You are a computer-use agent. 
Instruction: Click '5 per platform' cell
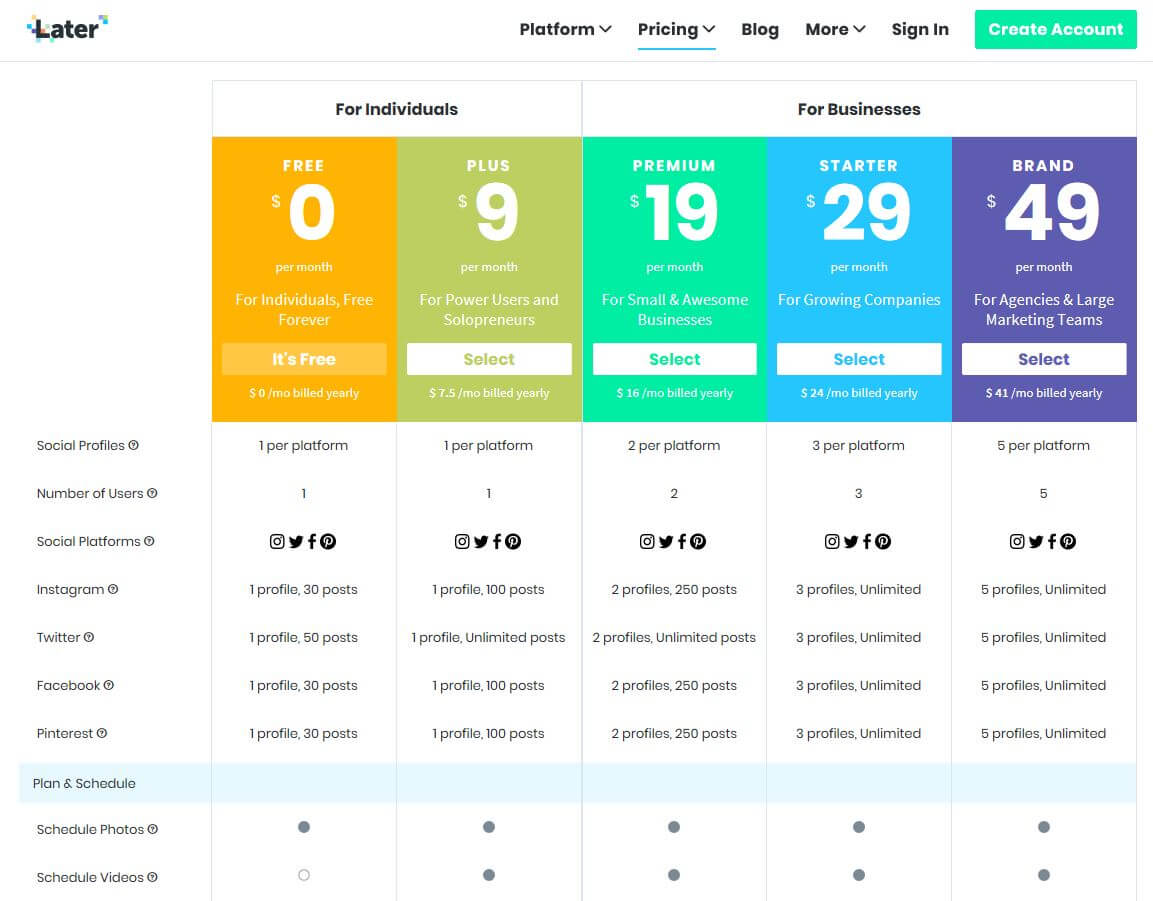(1043, 446)
